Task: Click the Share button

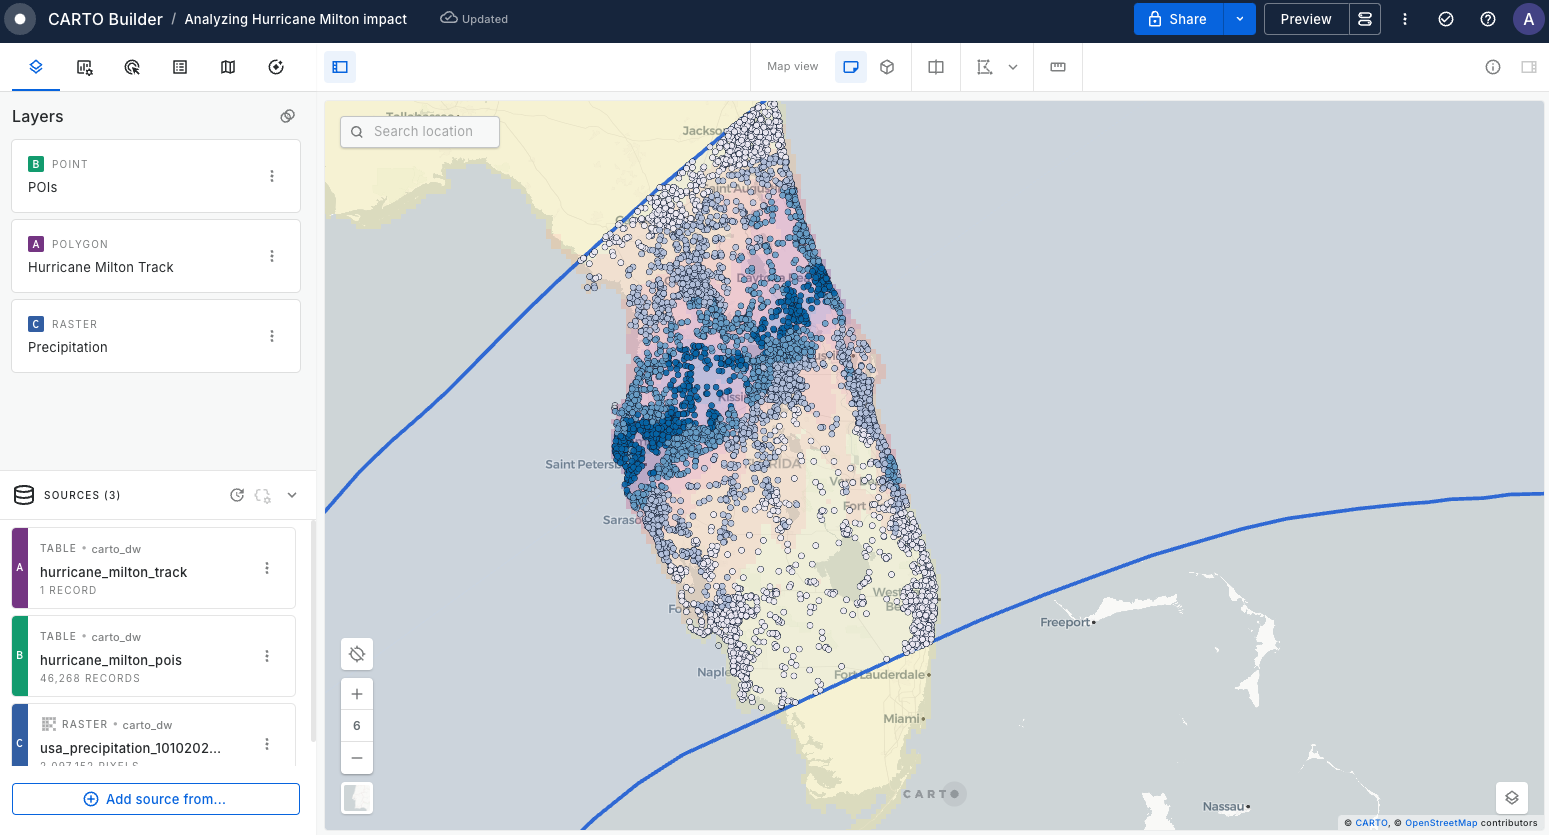Action: click(1179, 19)
